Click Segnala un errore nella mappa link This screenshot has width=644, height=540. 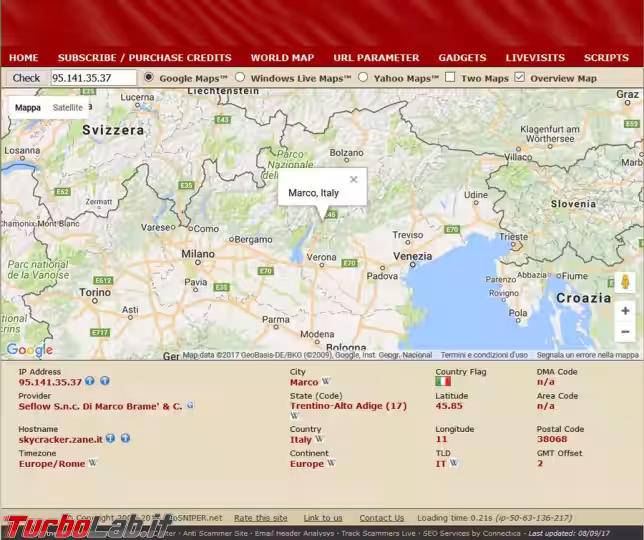tap(588, 355)
